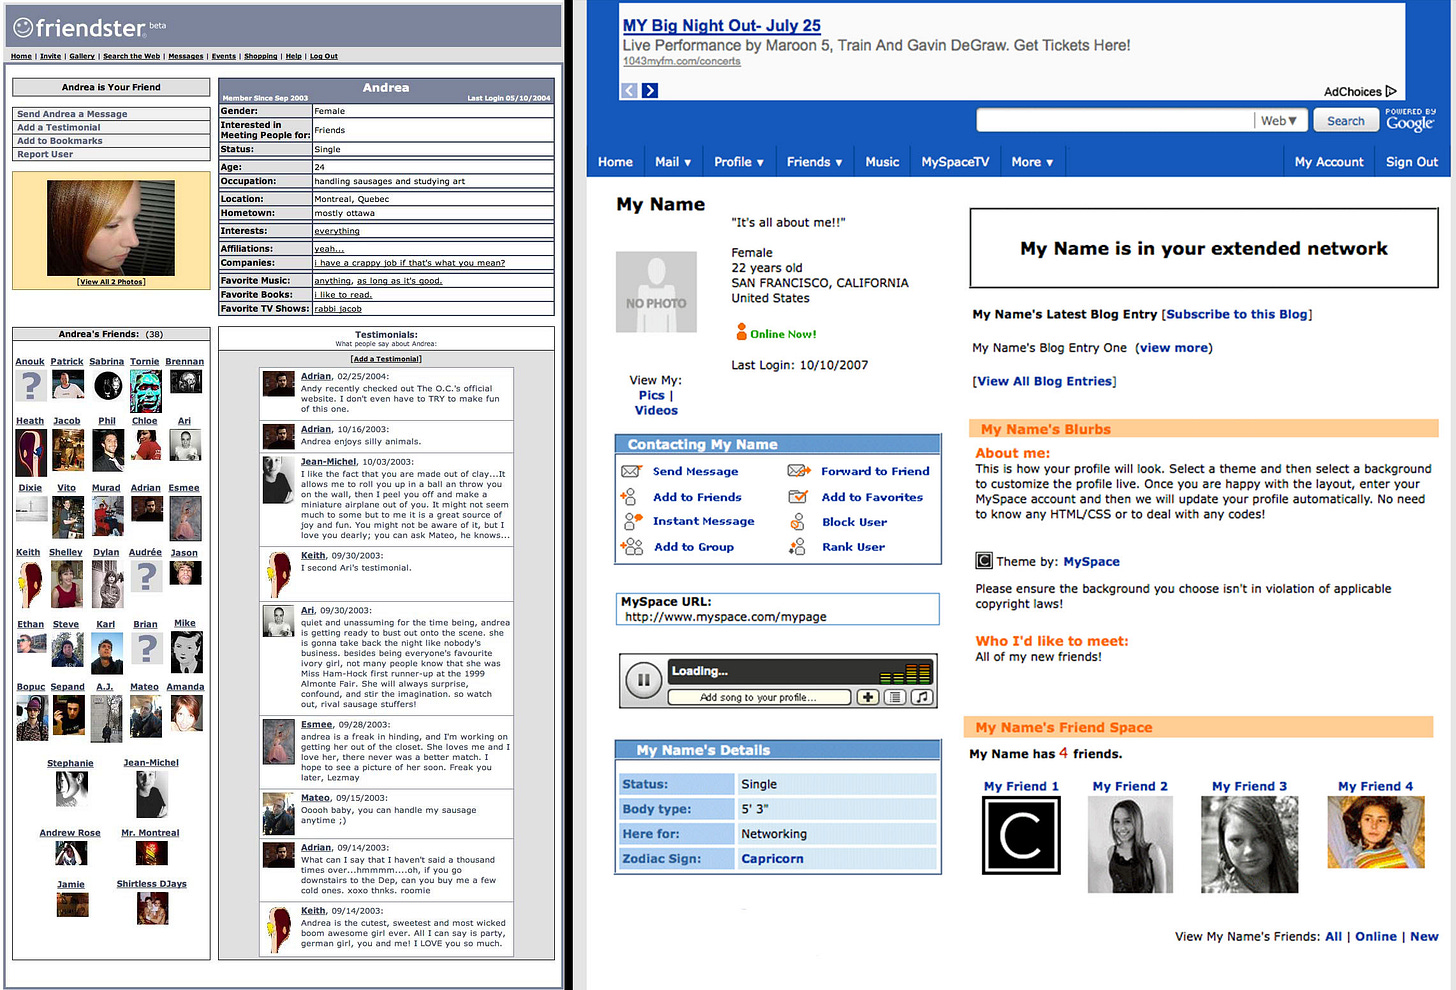The height and width of the screenshot is (990, 1456).
Task: Click the MySpace Search button
Action: pos(1346,120)
